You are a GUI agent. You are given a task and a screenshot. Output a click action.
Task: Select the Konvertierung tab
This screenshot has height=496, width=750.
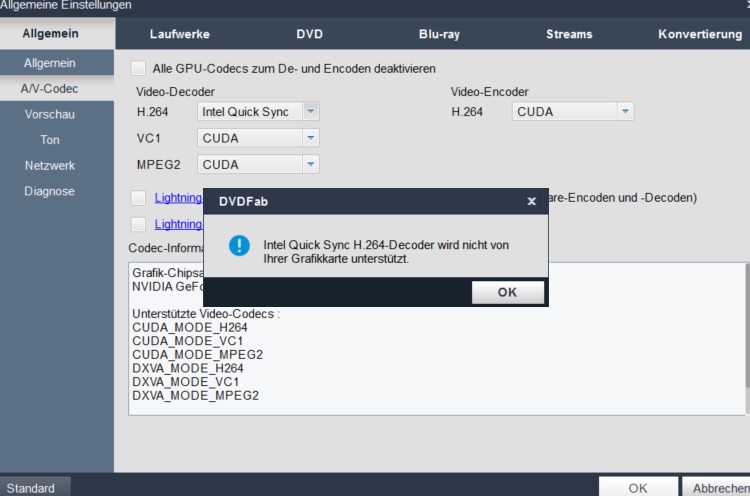tap(700, 34)
